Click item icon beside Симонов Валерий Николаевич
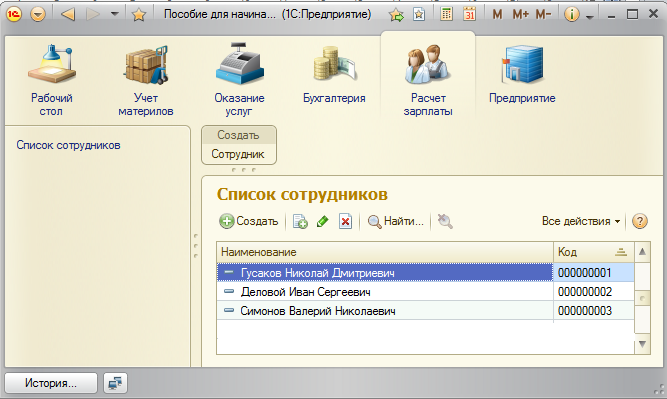The width and height of the screenshot is (667, 399). tap(229, 311)
